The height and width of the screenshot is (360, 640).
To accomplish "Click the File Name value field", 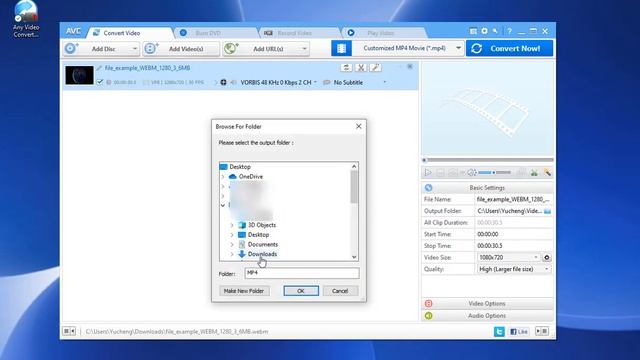I will tap(513, 199).
